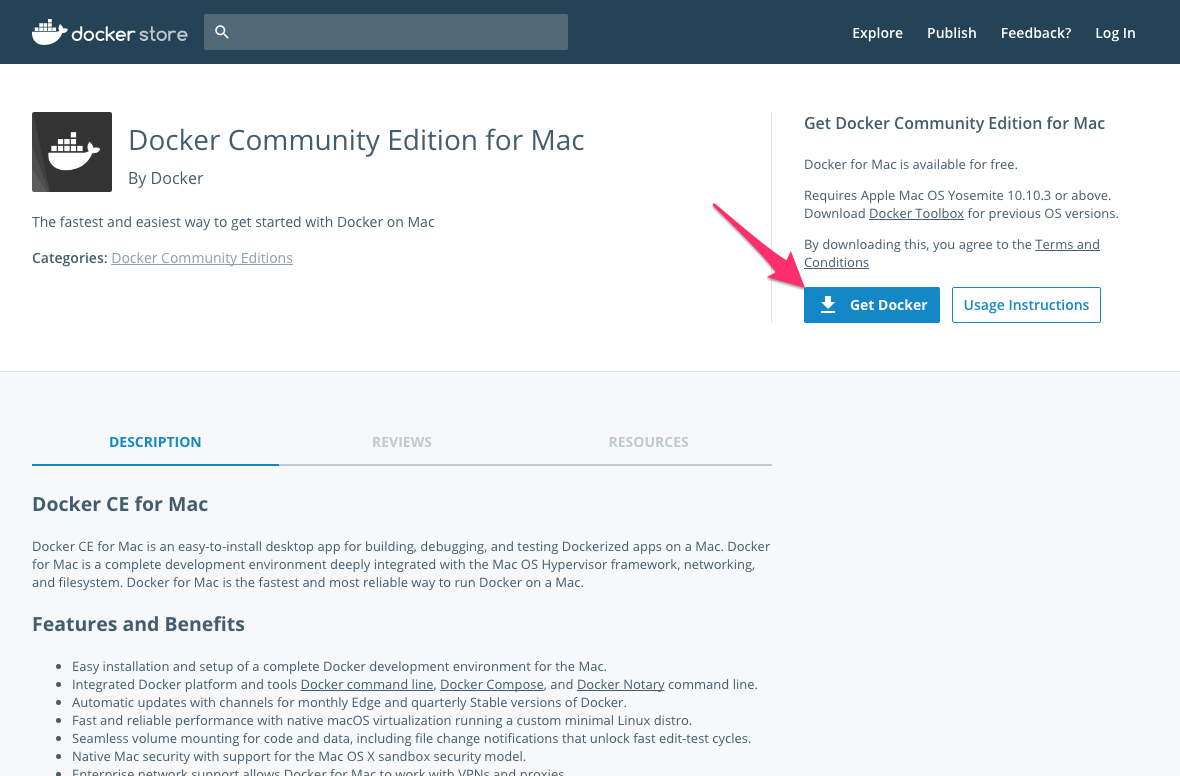The image size is (1180, 776).
Task: Click the 'Docker CE for Mac' heading
Action: [120, 504]
